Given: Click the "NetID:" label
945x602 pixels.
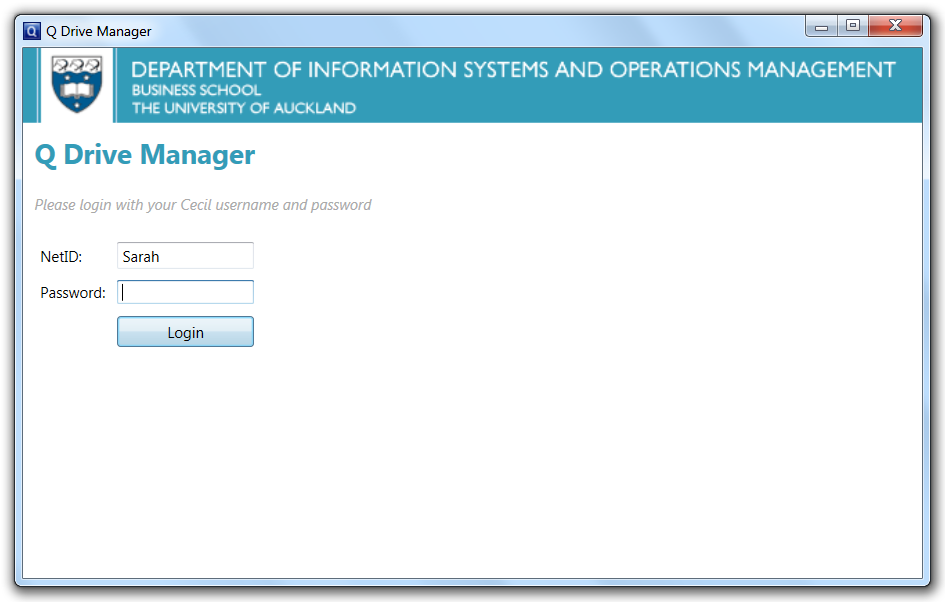Looking at the screenshot, I should [x=61, y=257].
